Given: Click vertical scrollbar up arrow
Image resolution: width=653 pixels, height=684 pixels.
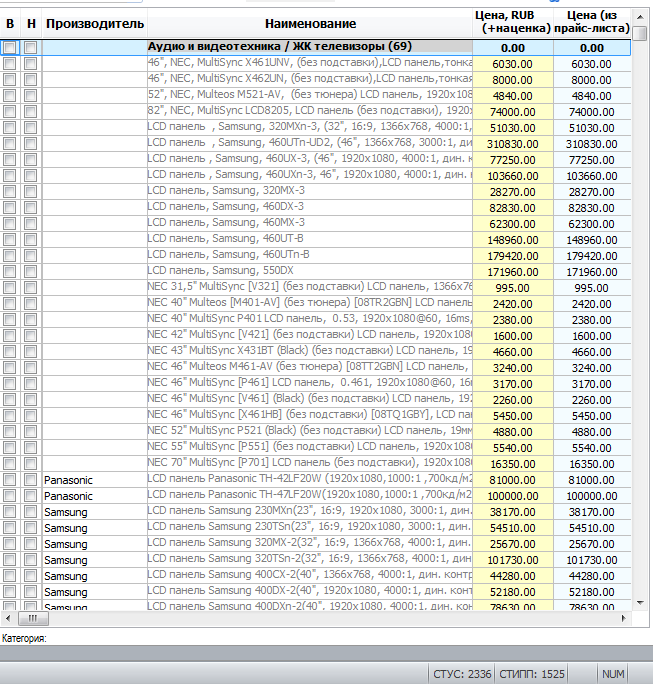Looking at the screenshot, I should [x=640, y=17].
